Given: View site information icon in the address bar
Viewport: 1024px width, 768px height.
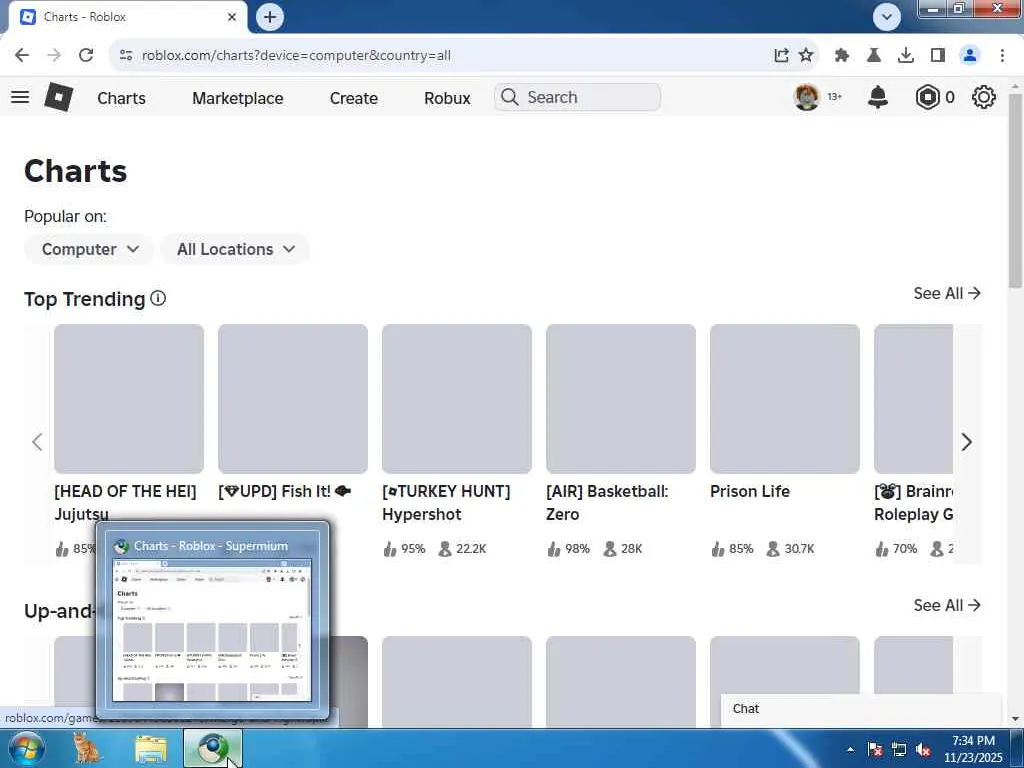Looking at the screenshot, I should point(126,56).
